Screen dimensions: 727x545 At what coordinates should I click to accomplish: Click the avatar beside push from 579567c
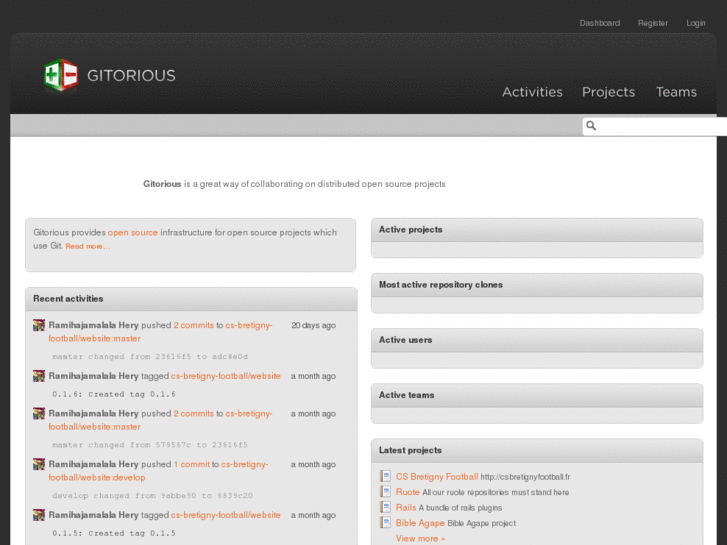[x=39, y=413]
